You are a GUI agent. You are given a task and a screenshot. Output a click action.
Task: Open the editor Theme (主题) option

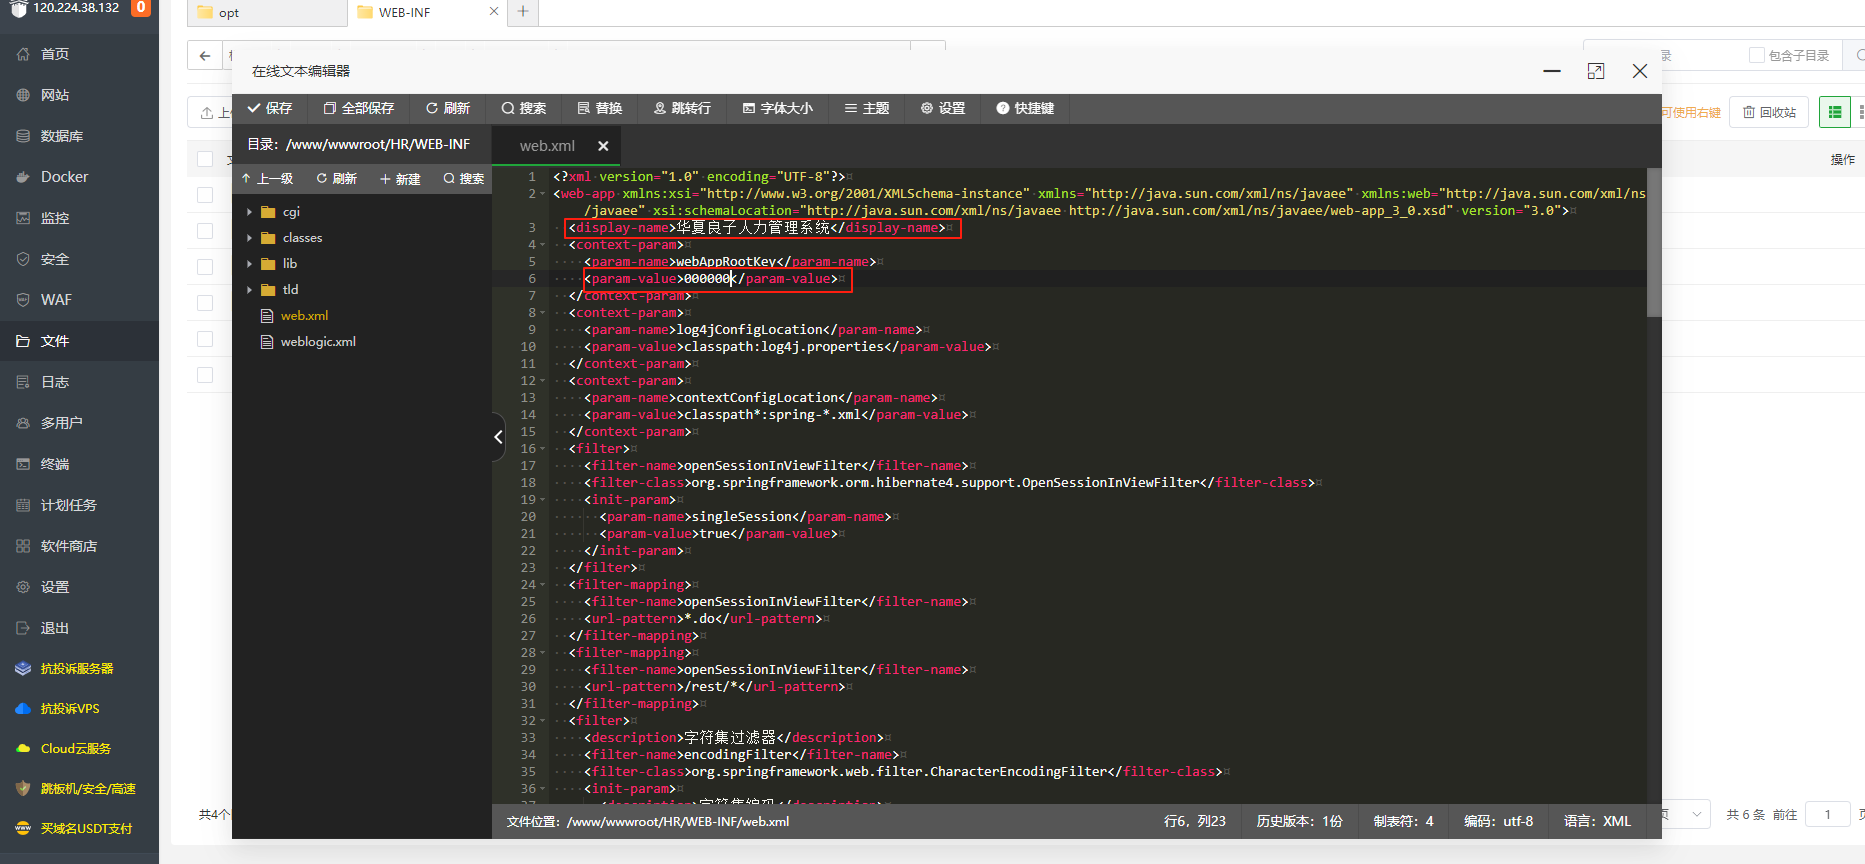pos(866,108)
